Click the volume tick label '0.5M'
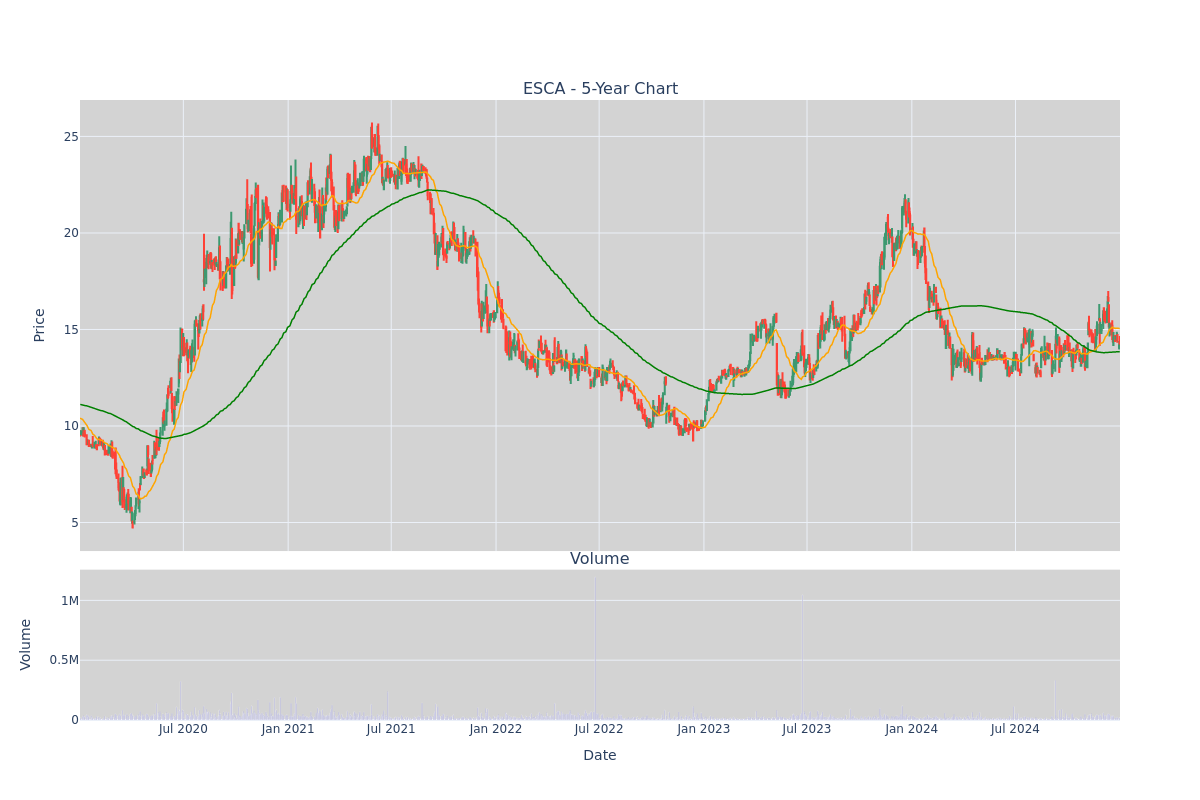Screen dimensions: 1200x800 64,660
